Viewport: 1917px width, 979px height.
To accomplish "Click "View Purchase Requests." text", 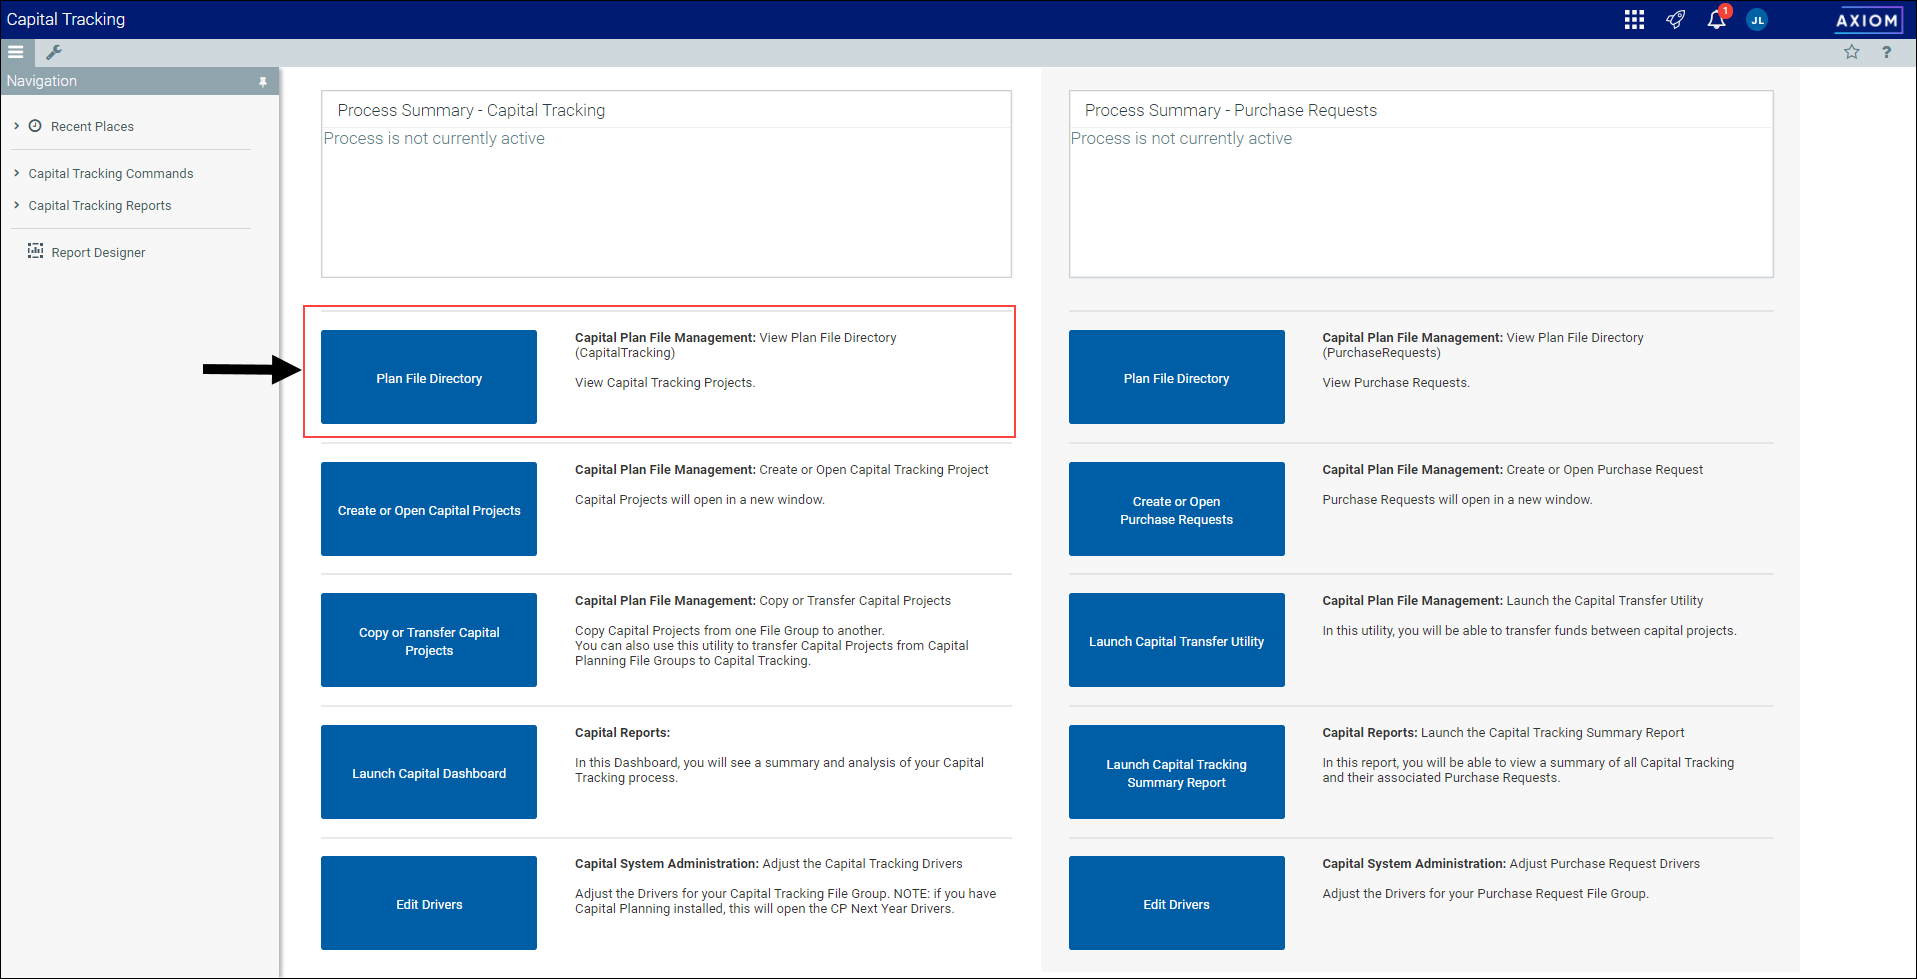I will tap(1396, 383).
